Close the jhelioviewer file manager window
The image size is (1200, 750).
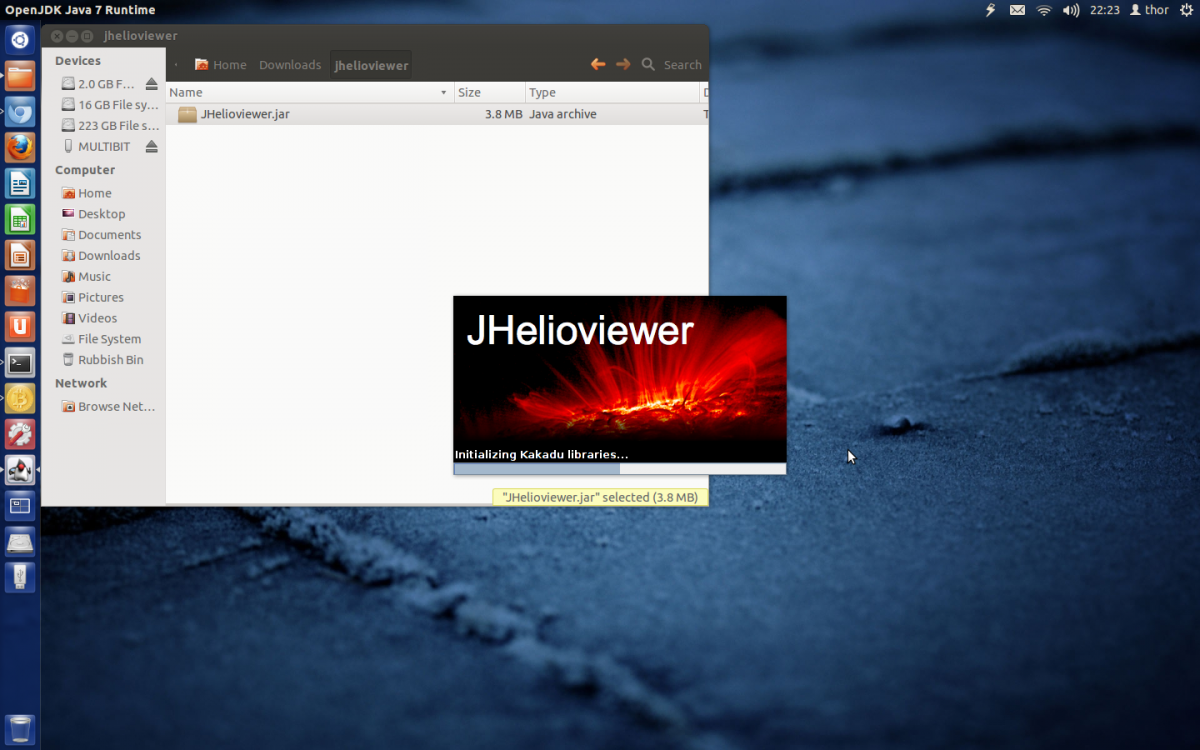pos(57,36)
